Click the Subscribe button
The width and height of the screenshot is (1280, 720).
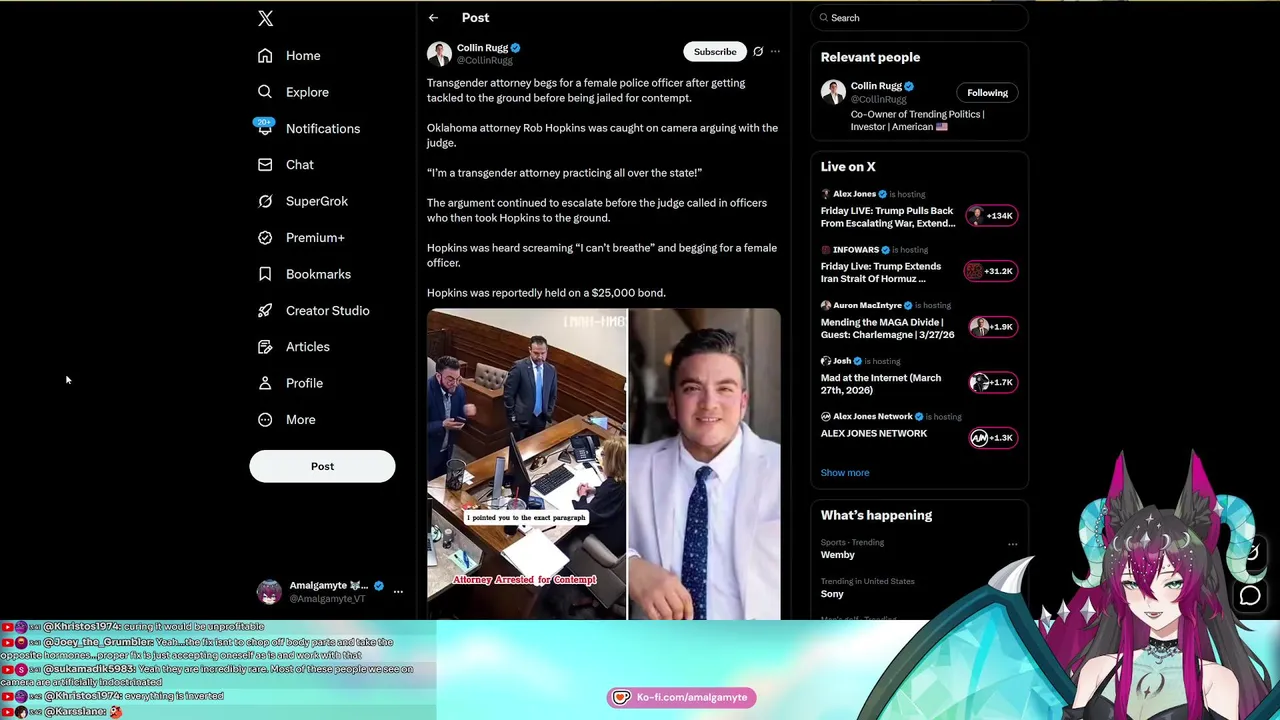click(715, 52)
